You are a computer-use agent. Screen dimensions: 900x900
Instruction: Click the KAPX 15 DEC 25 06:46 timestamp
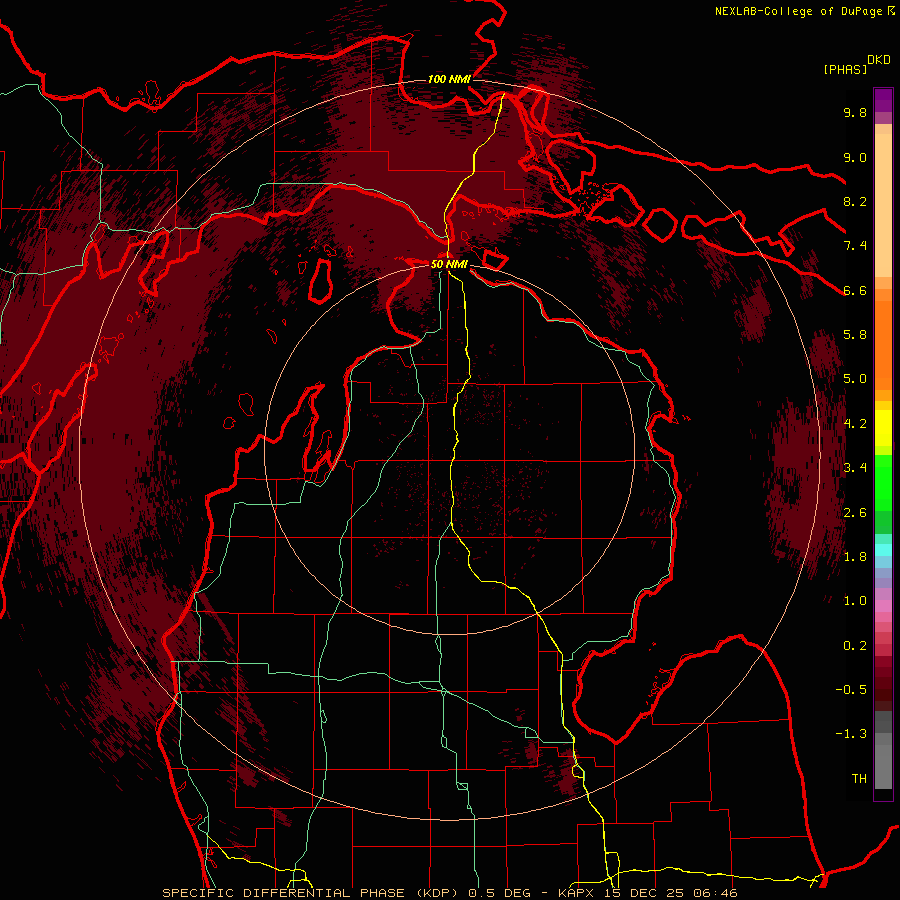point(648,893)
